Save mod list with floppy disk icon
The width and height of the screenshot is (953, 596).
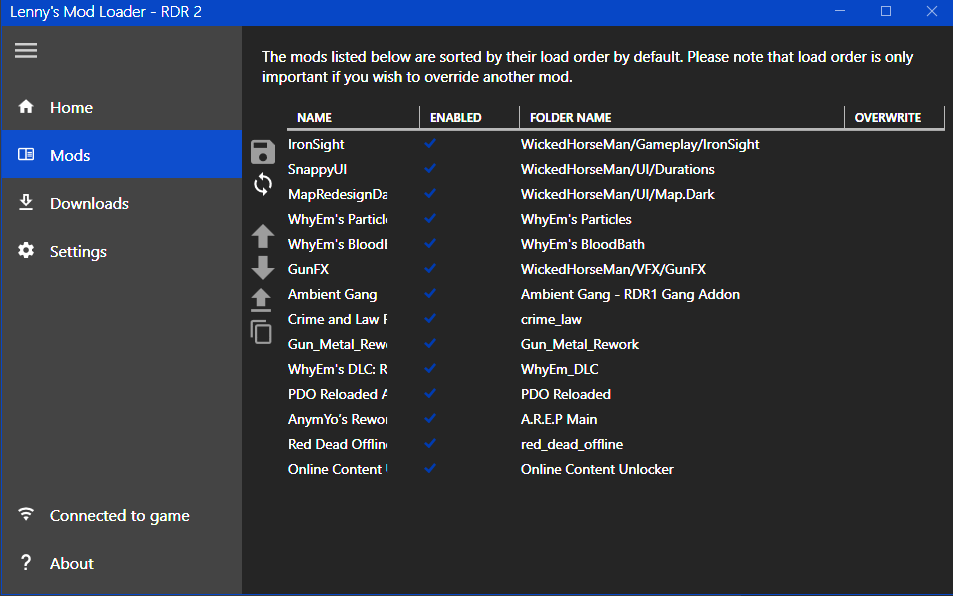tap(263, 152)
